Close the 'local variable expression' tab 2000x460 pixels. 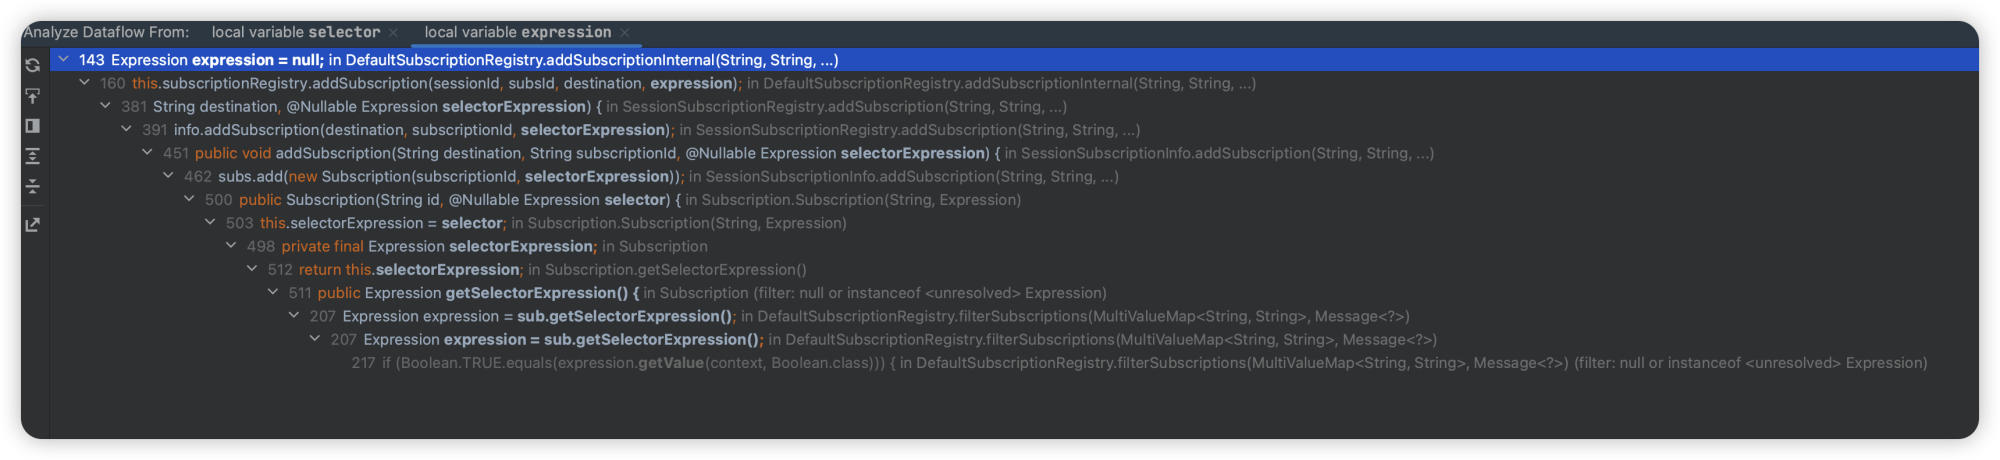tap(624, 33)
